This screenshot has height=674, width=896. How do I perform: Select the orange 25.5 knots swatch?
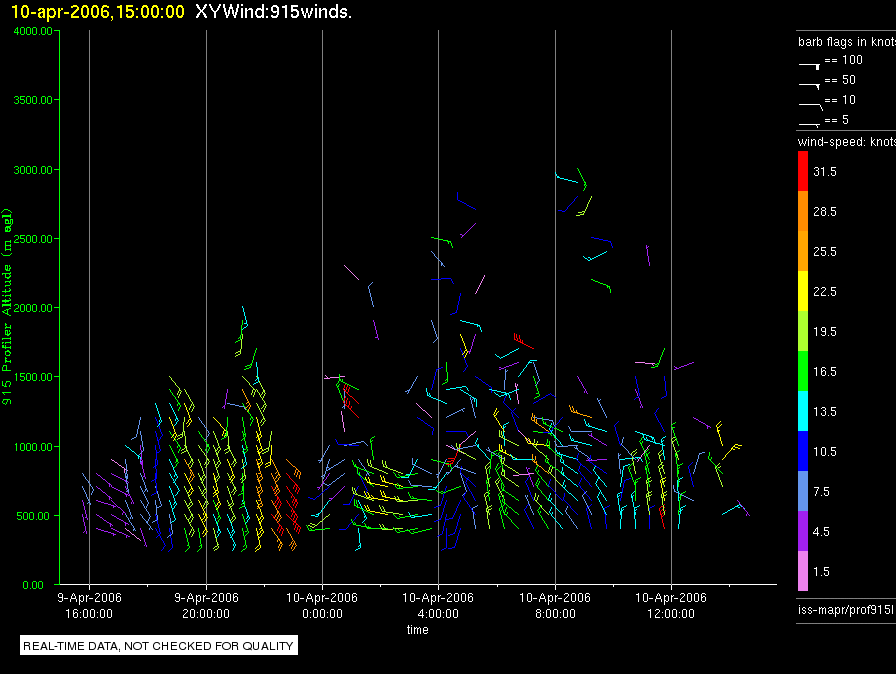[803, 251]
